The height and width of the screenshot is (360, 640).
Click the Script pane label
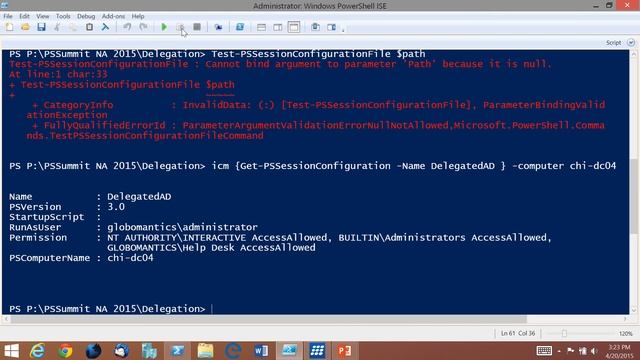[x=613, y=42]
